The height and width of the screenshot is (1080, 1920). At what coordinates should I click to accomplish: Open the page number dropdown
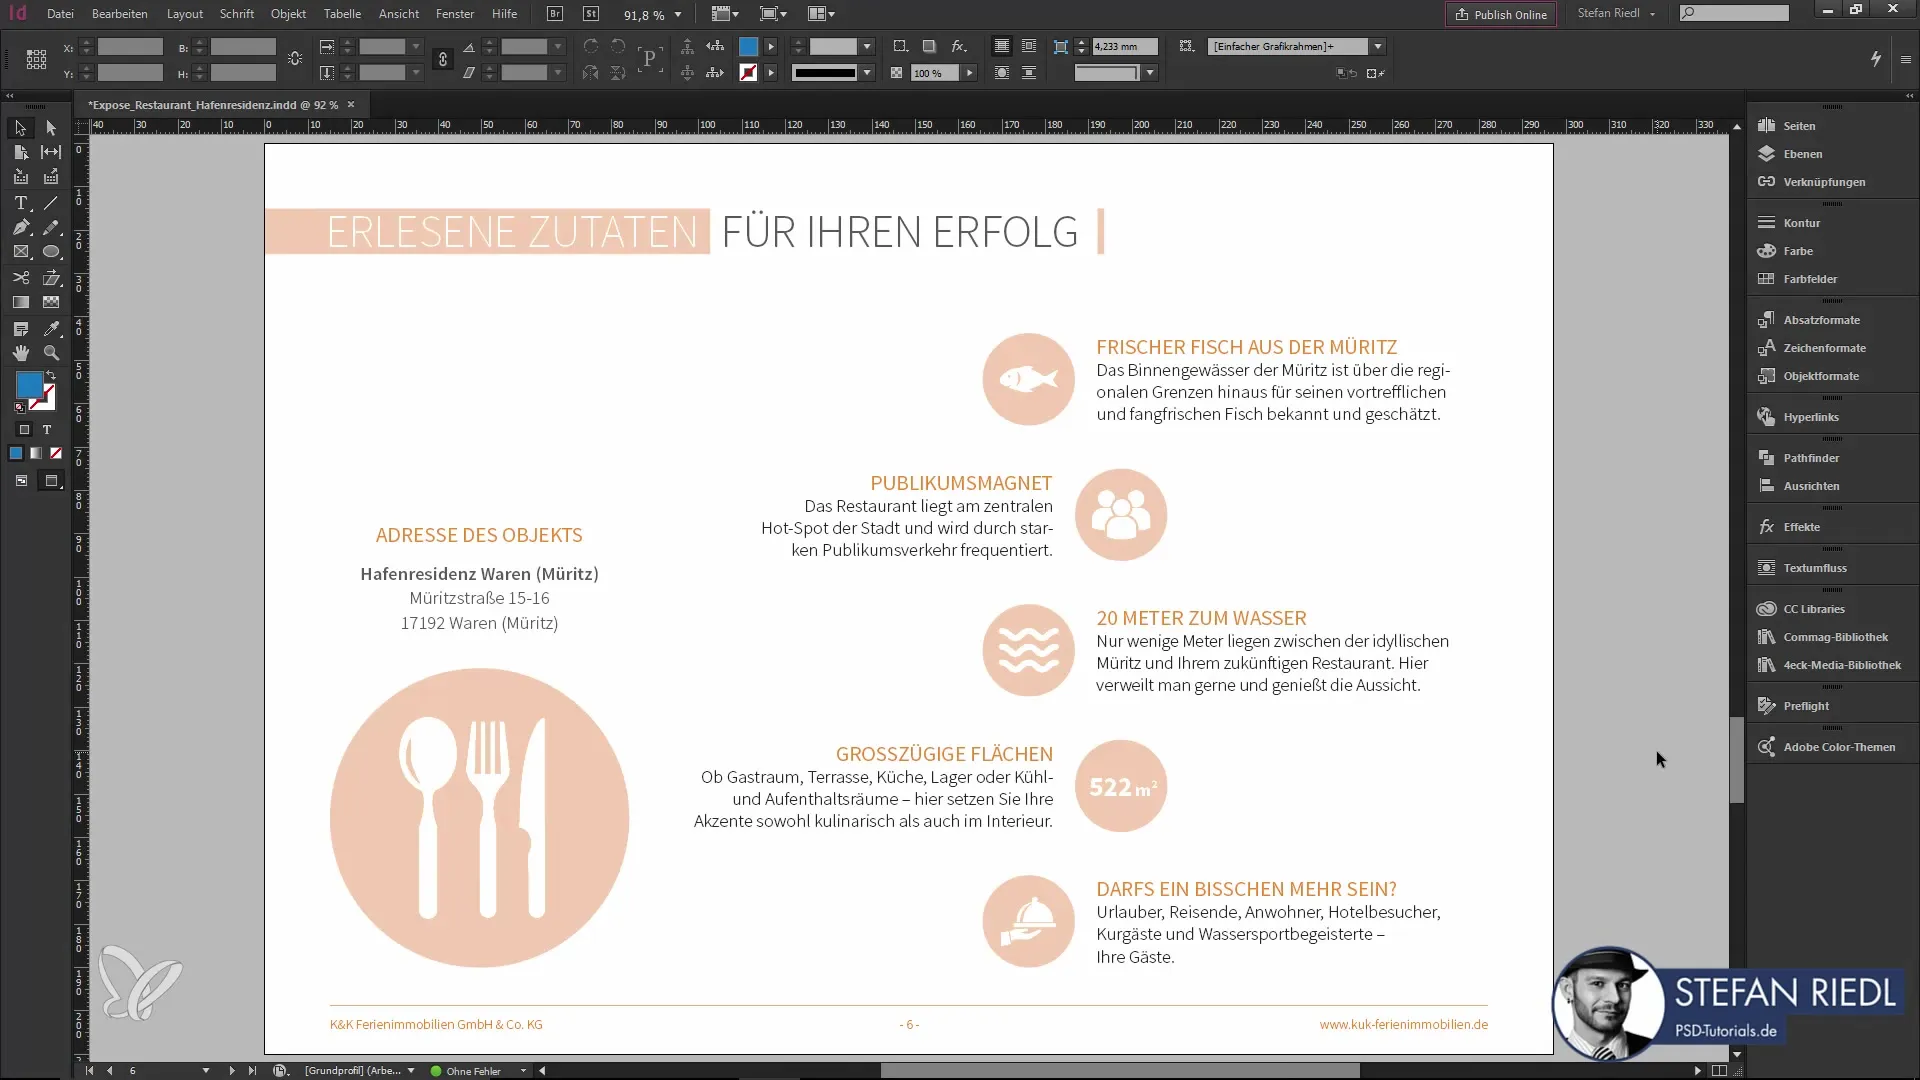[206, 1071]
